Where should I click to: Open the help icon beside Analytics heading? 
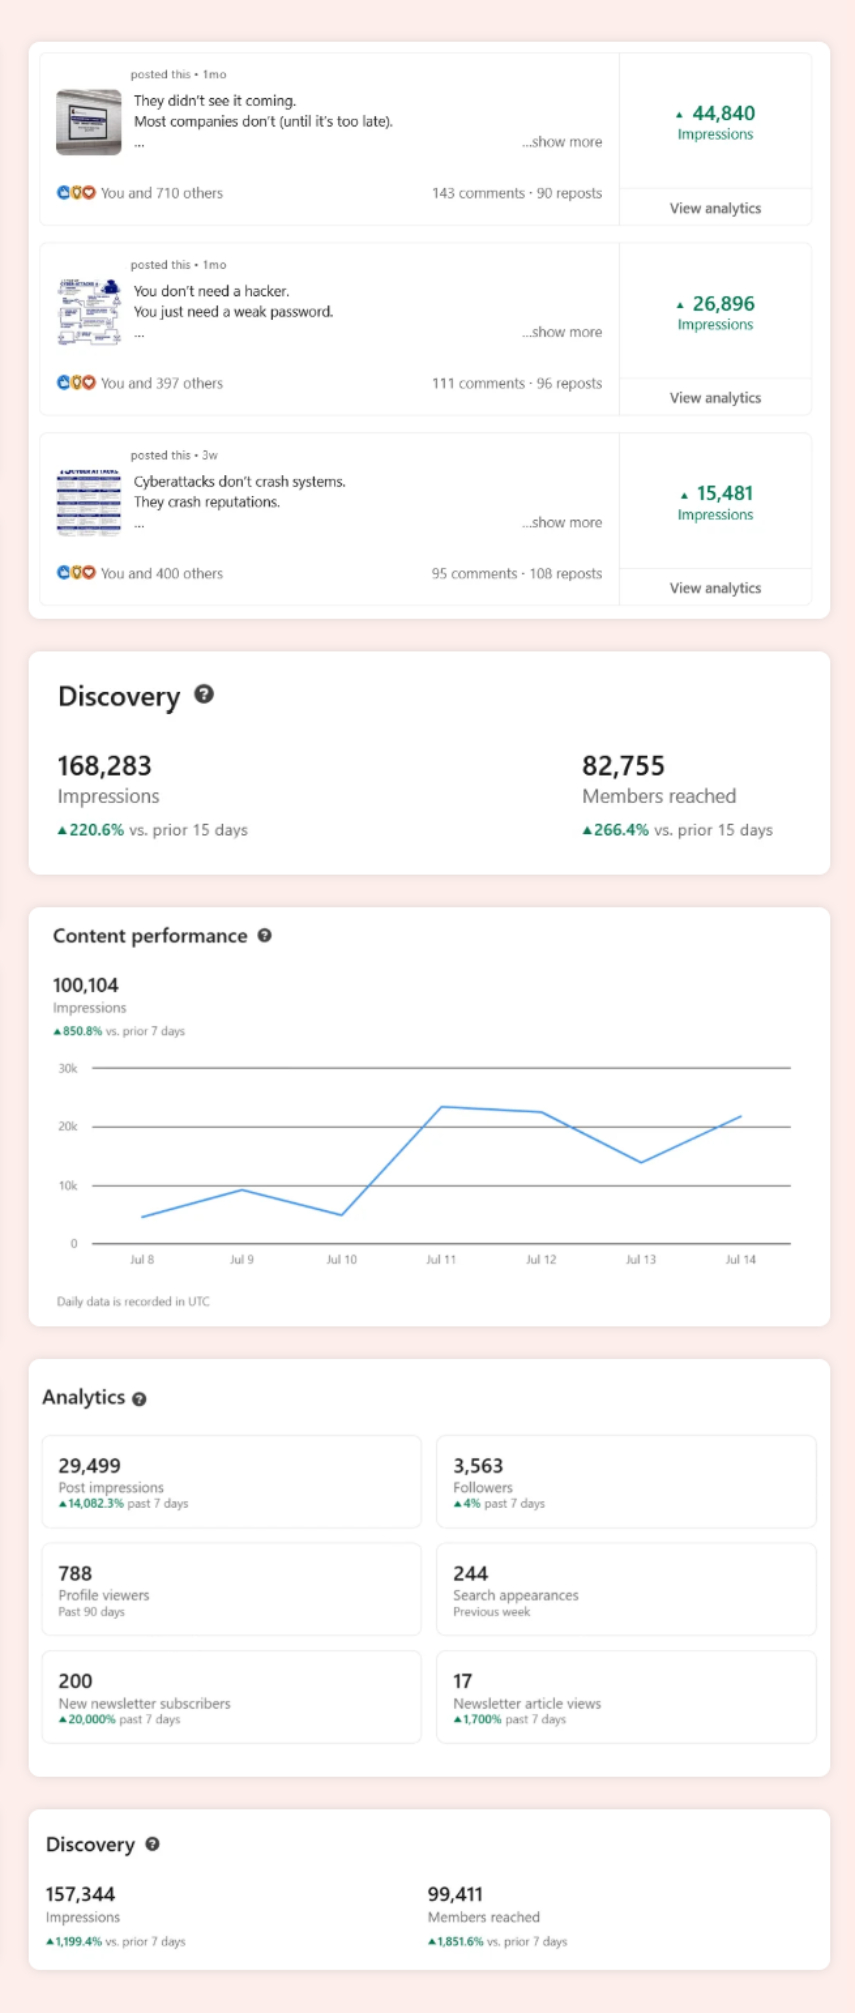pyautogui.click(x=139, y=1399)
